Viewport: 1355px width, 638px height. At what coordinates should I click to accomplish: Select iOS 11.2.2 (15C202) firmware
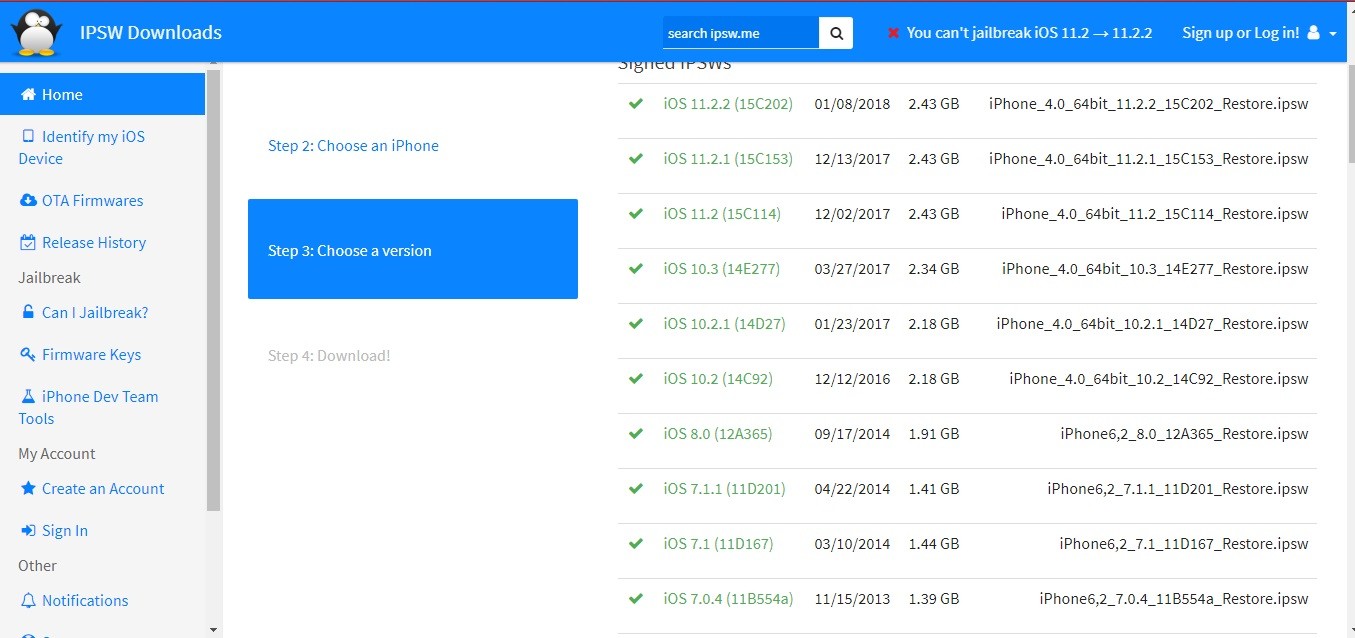pos(728,103)
